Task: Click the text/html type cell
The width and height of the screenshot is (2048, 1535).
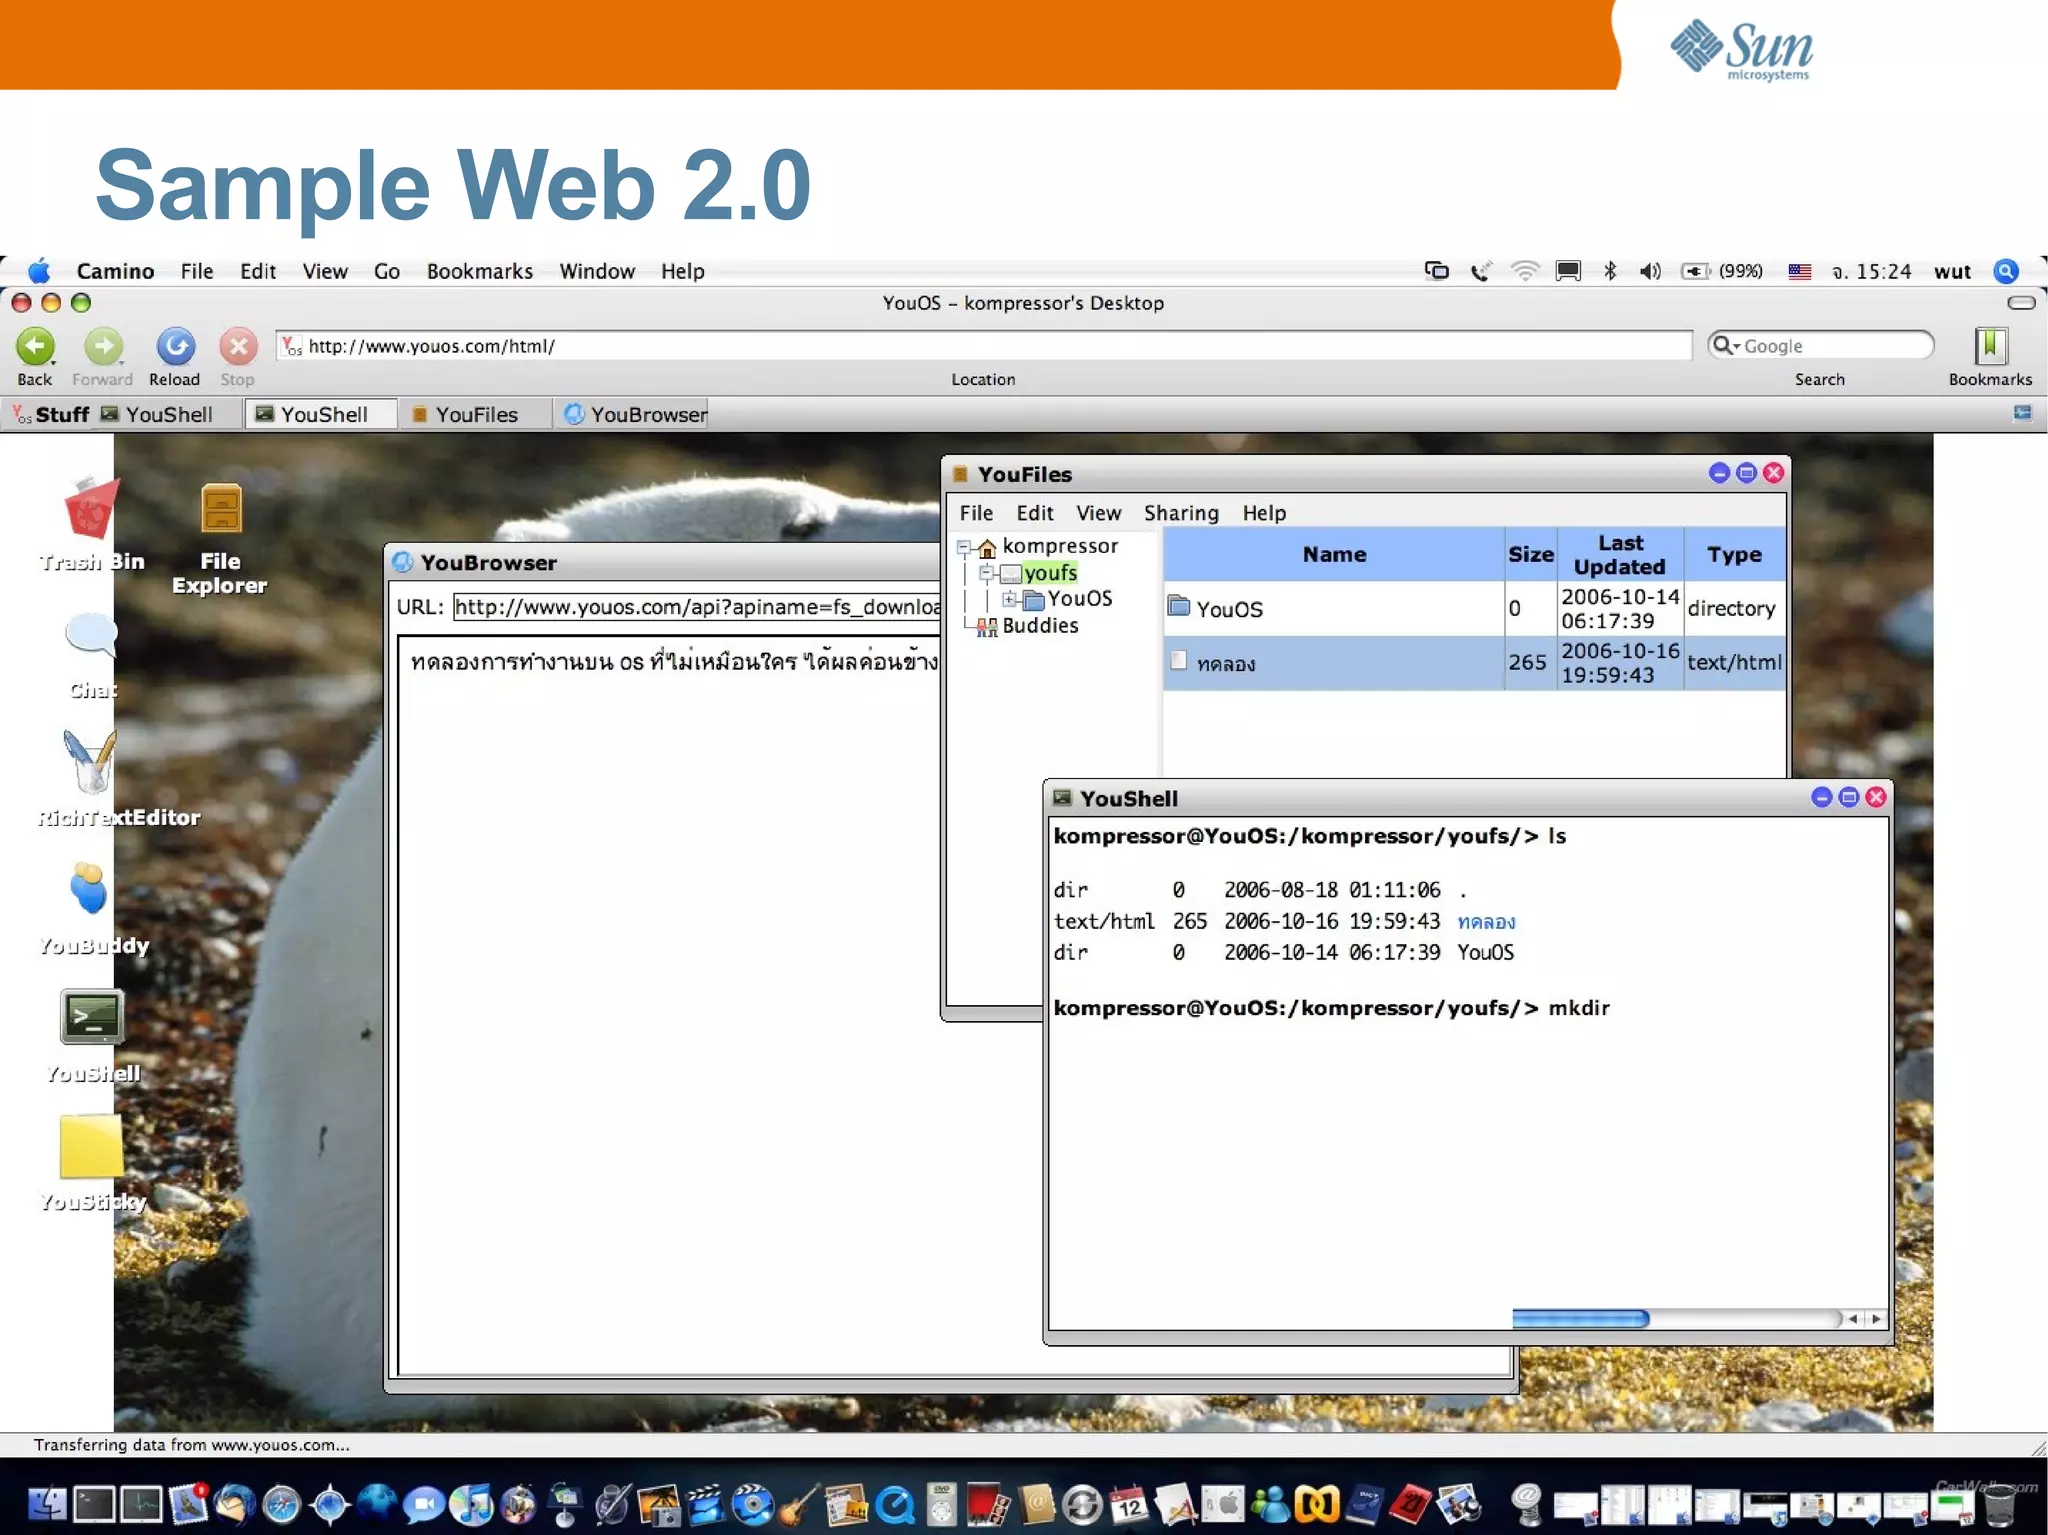Action: 1734,662
